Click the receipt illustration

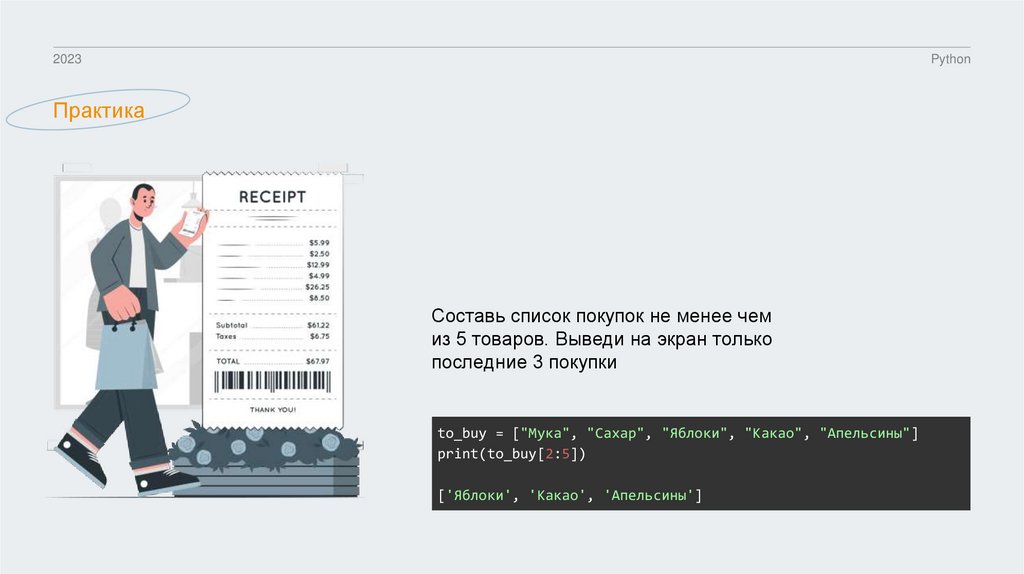pyautogui.click(x=272, y=300)
